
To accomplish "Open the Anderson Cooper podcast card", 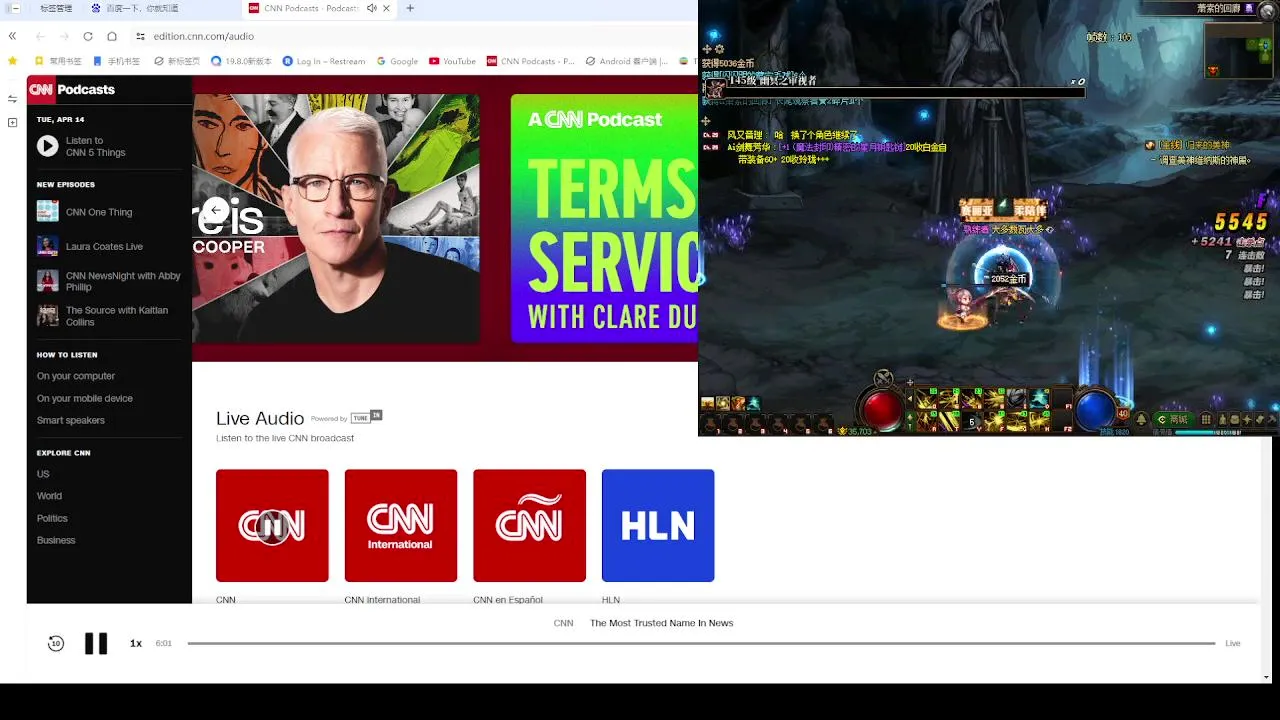I will point(336,219).
